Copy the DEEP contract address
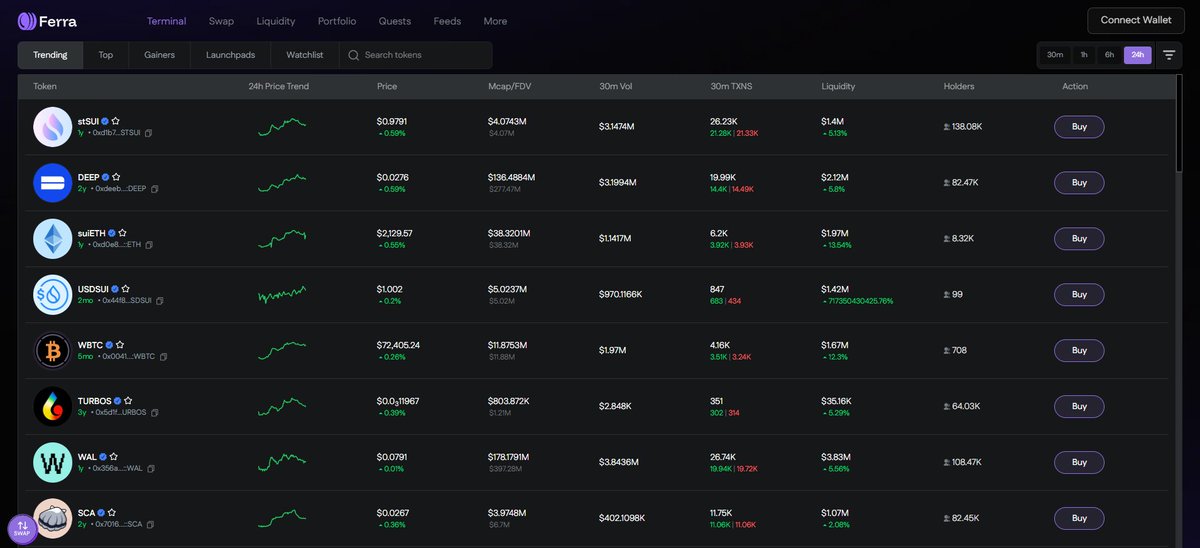The width and height of the screenshot is (1200, 548). (x=154, y=189)
